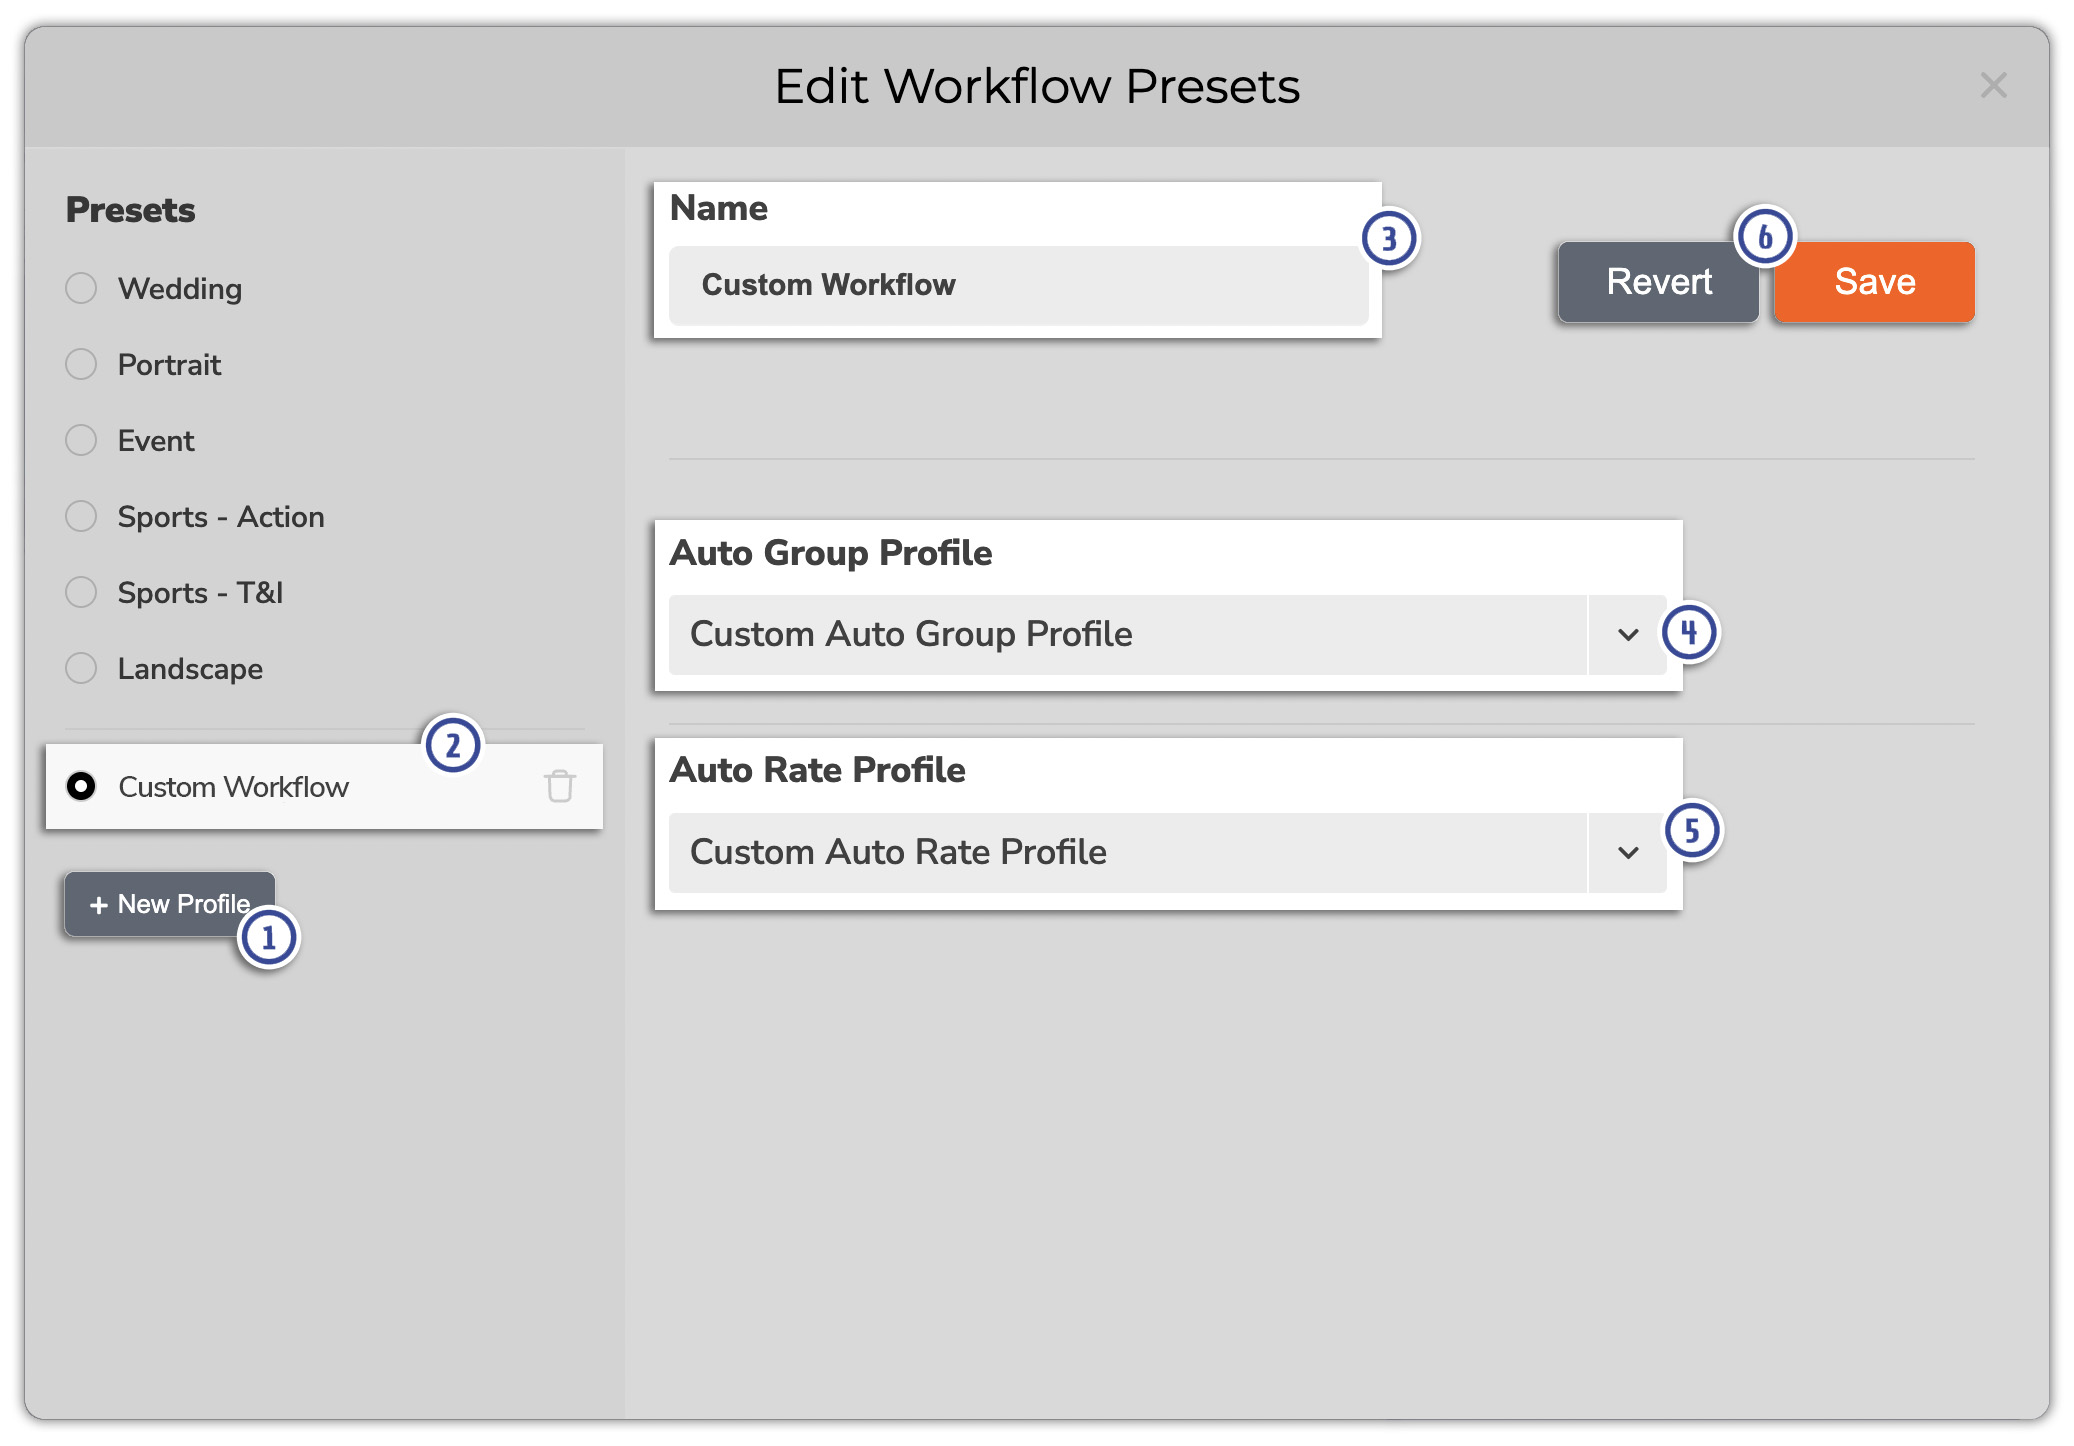Expand the Custom Auto Group Profile chevron
This screenshot has width=2074, height=1446.
pos(1627,634)
